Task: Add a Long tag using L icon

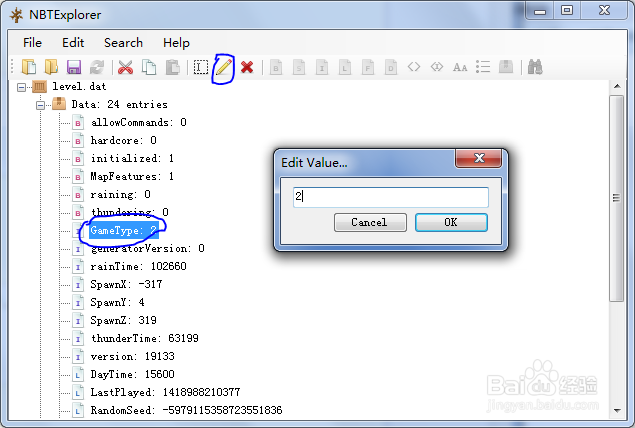Action: (x=345, y=67)
